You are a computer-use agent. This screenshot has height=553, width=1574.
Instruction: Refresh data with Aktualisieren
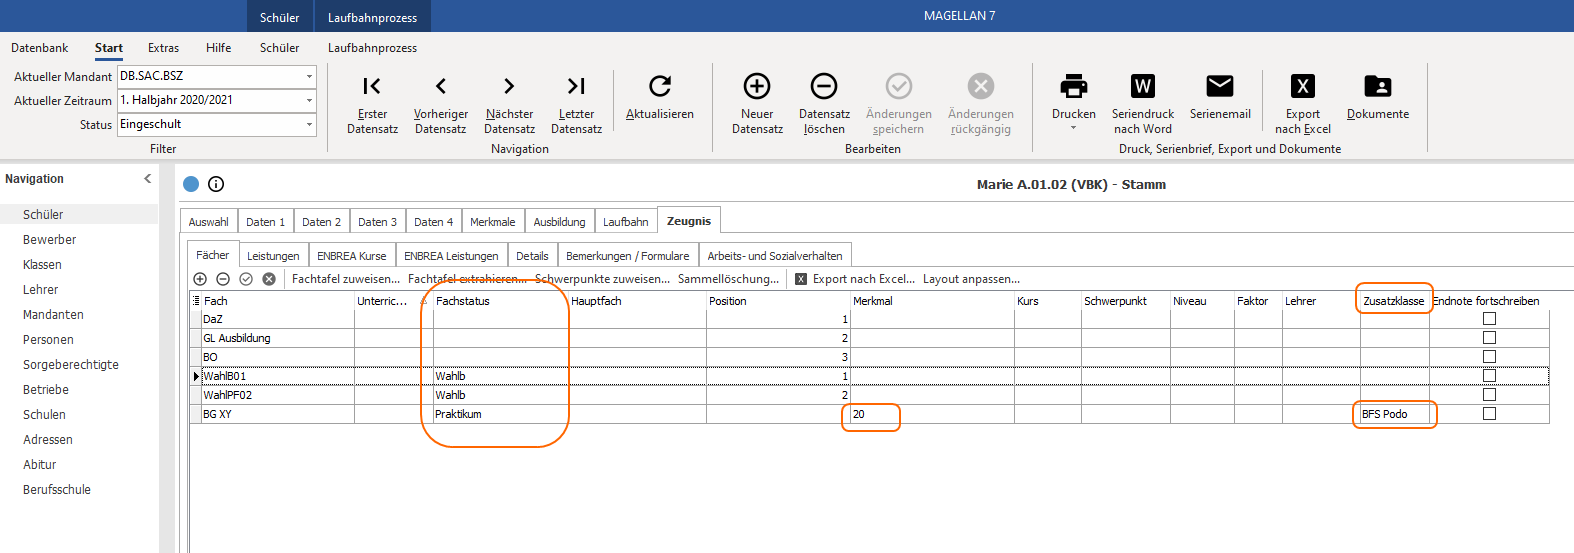[x=660, y=97]
